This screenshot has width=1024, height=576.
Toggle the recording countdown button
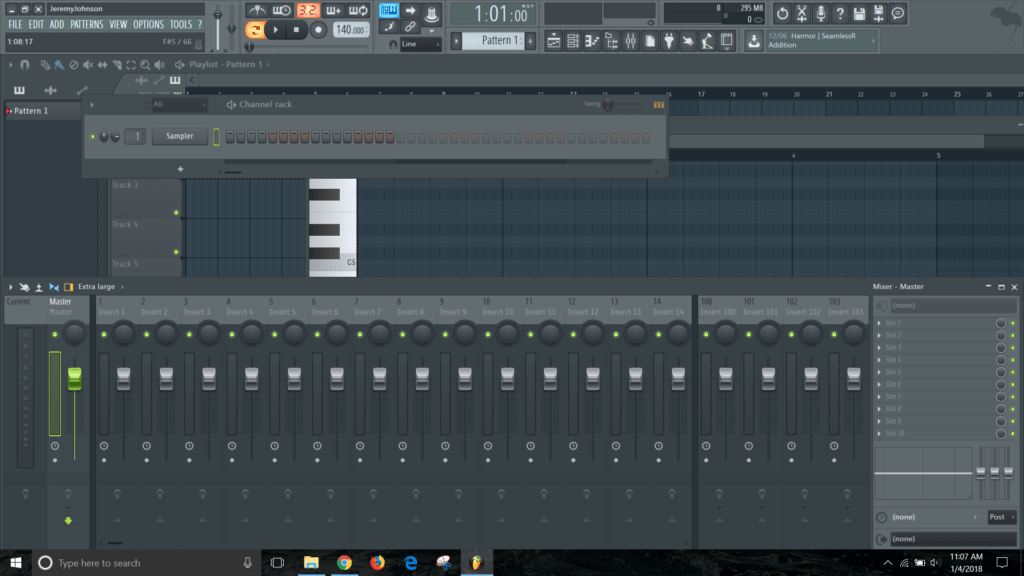[x=308, y=10]
